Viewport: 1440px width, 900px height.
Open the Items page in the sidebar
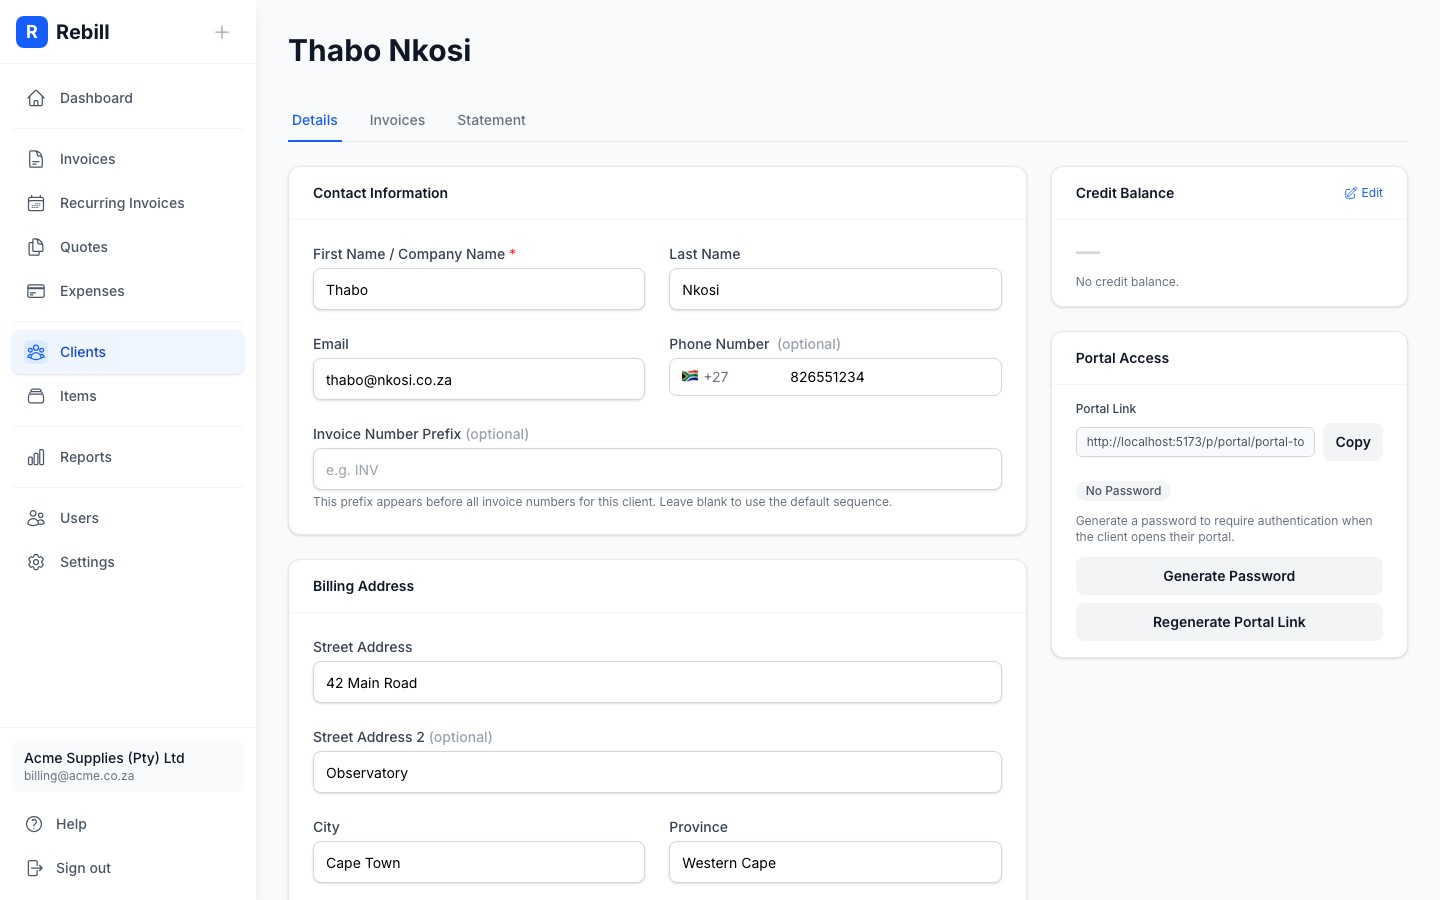tap(78, 396)
